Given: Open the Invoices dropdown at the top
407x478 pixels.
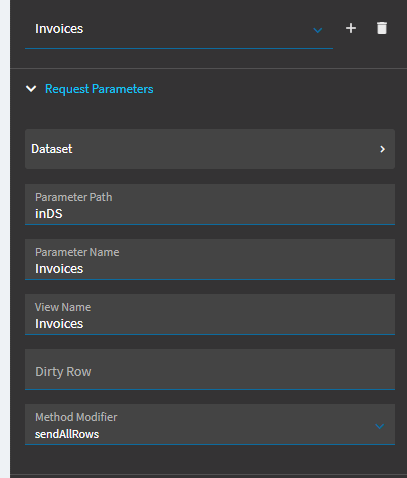Looking at the screenshot, I should pyautogui.click(x=179, y=29).
